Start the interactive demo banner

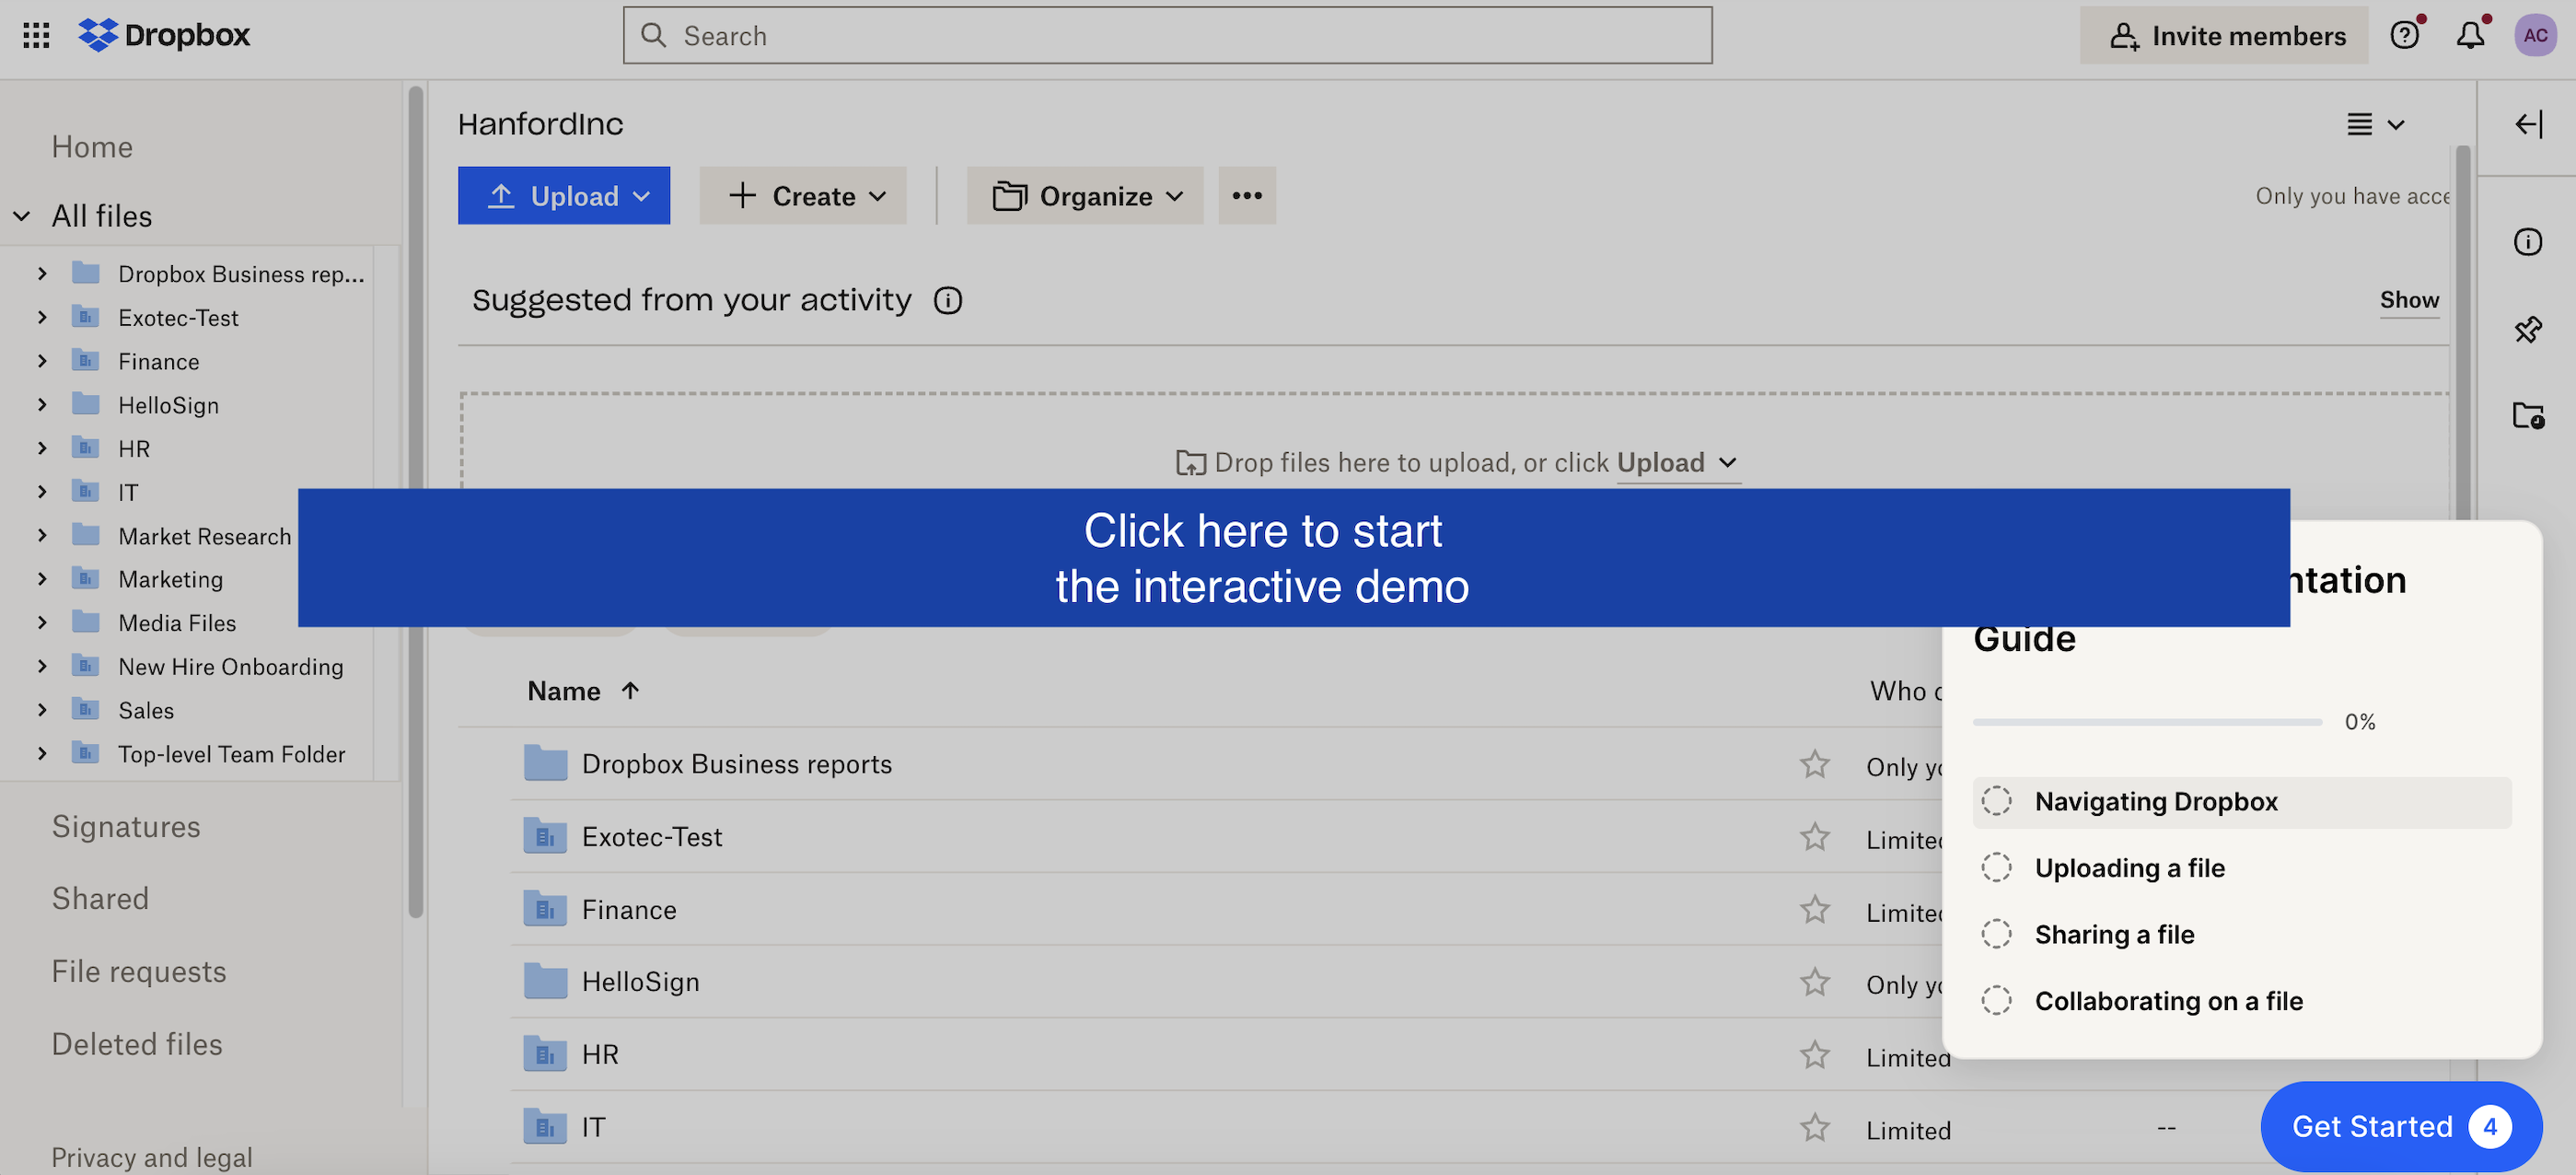1293,558
